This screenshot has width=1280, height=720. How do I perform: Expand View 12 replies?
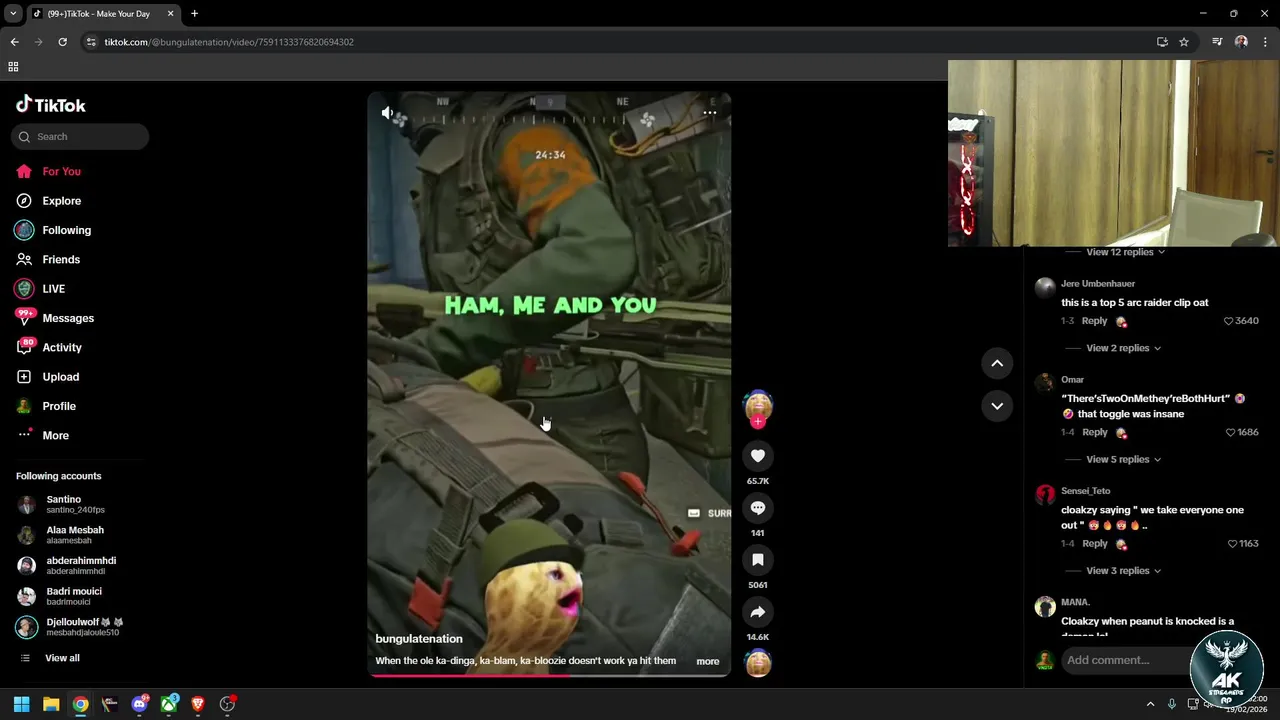coord(1125,252)
